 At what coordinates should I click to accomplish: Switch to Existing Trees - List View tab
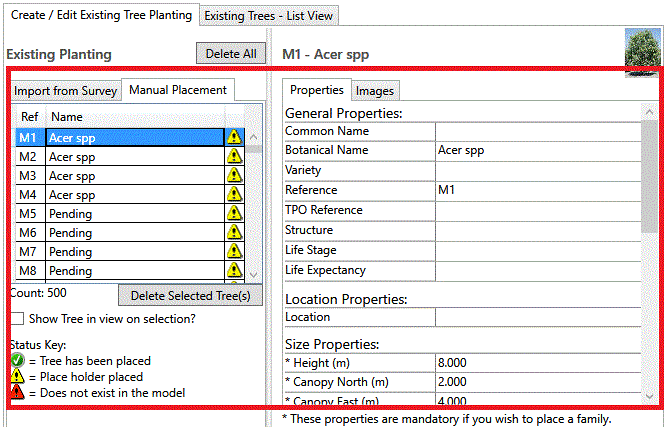(270, 16)
